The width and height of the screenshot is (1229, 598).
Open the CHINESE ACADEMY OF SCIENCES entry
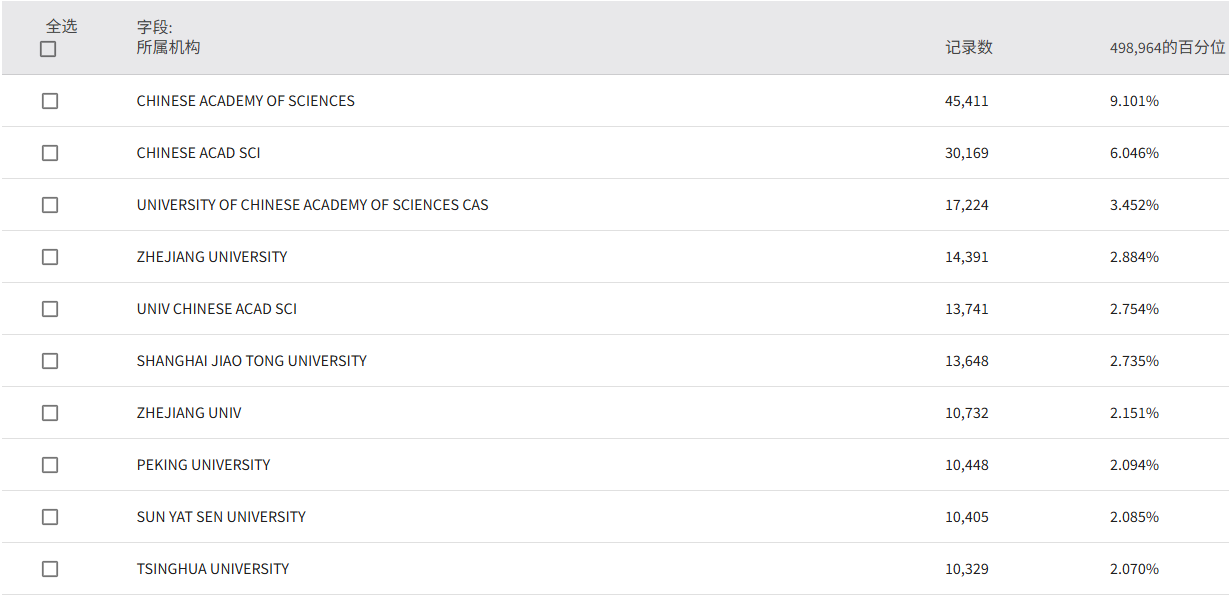pyautogui.click(x=245, y=101)
